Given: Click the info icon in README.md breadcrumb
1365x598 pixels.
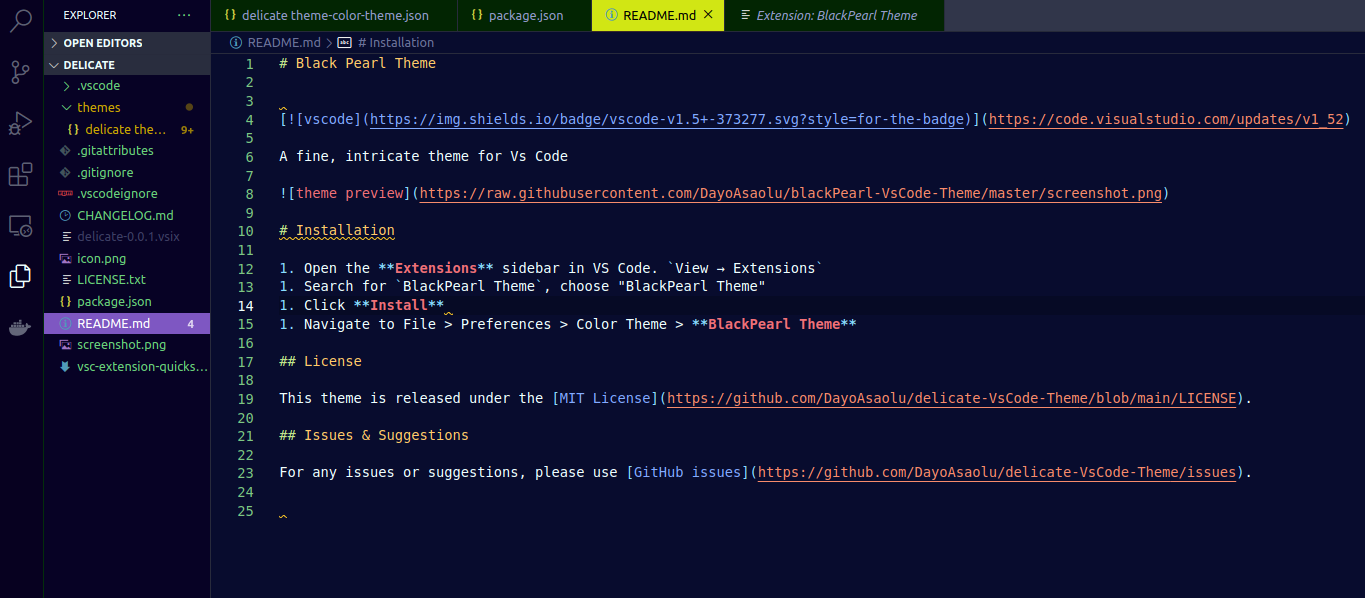Looking at the screenshot, I should [237, 43].
